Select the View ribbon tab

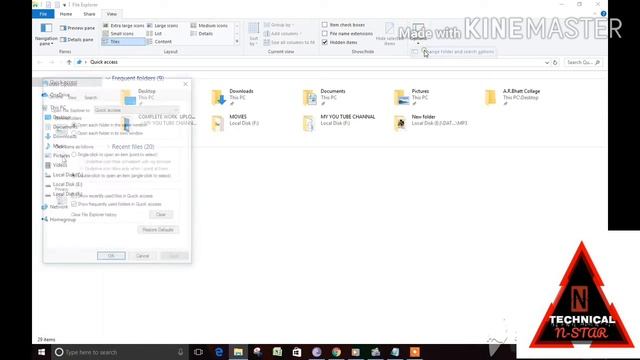[x=111, y=14]
